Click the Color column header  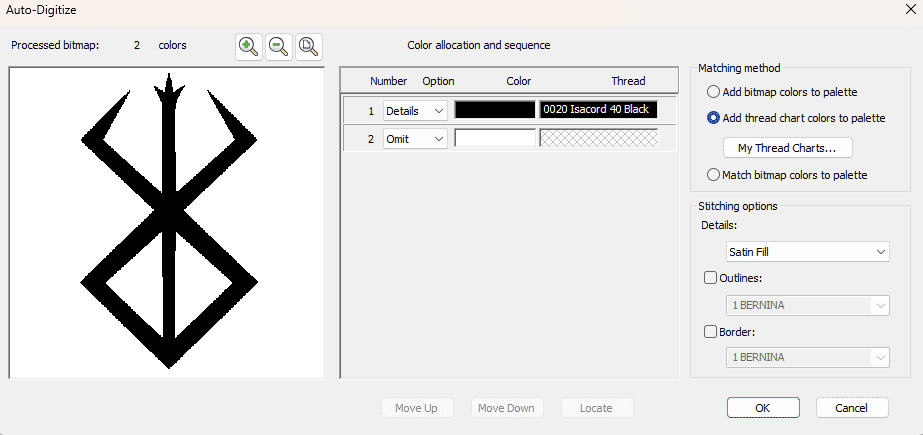(519, 81)
